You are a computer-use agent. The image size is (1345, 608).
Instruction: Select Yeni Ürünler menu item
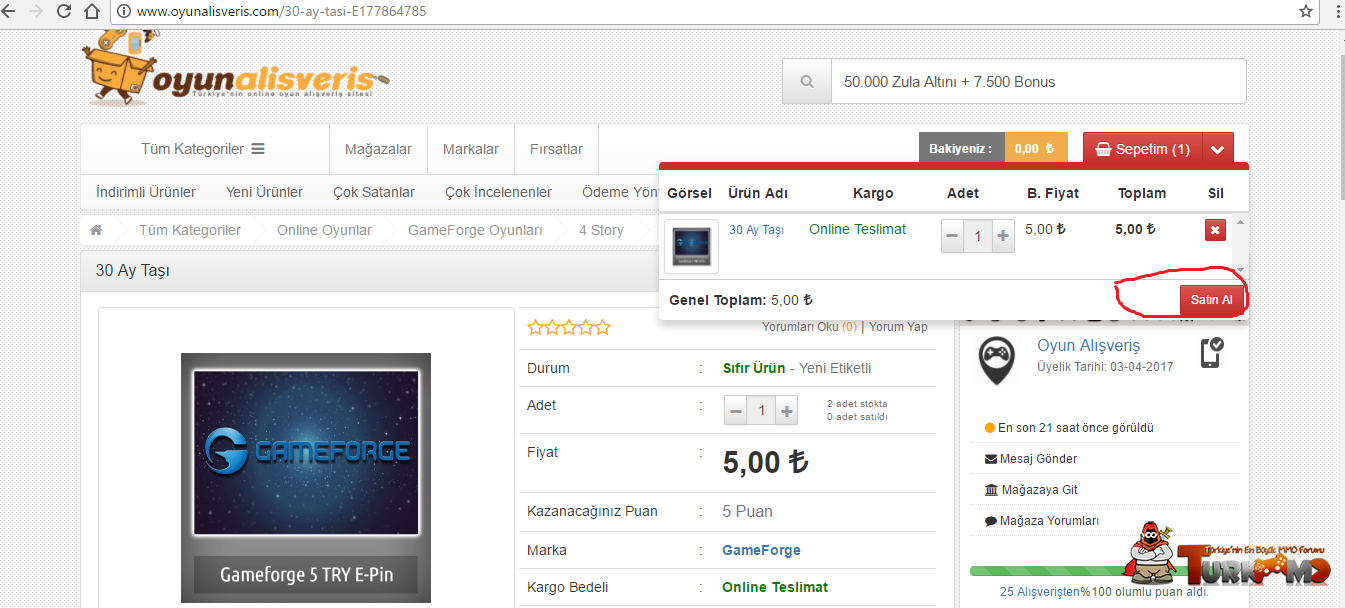[264, 192]
